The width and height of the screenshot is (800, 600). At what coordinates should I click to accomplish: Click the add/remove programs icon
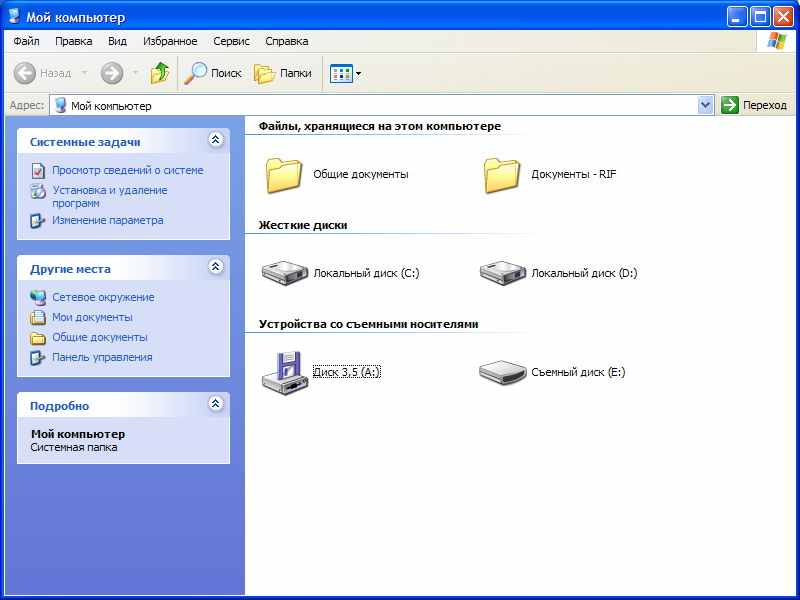click(x=38, y=191)
